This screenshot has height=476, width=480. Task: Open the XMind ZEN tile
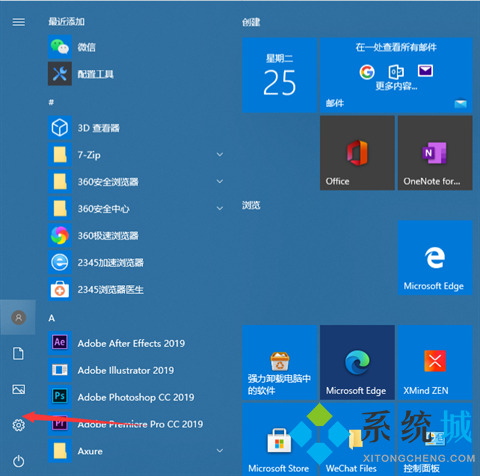coord(435,362)
